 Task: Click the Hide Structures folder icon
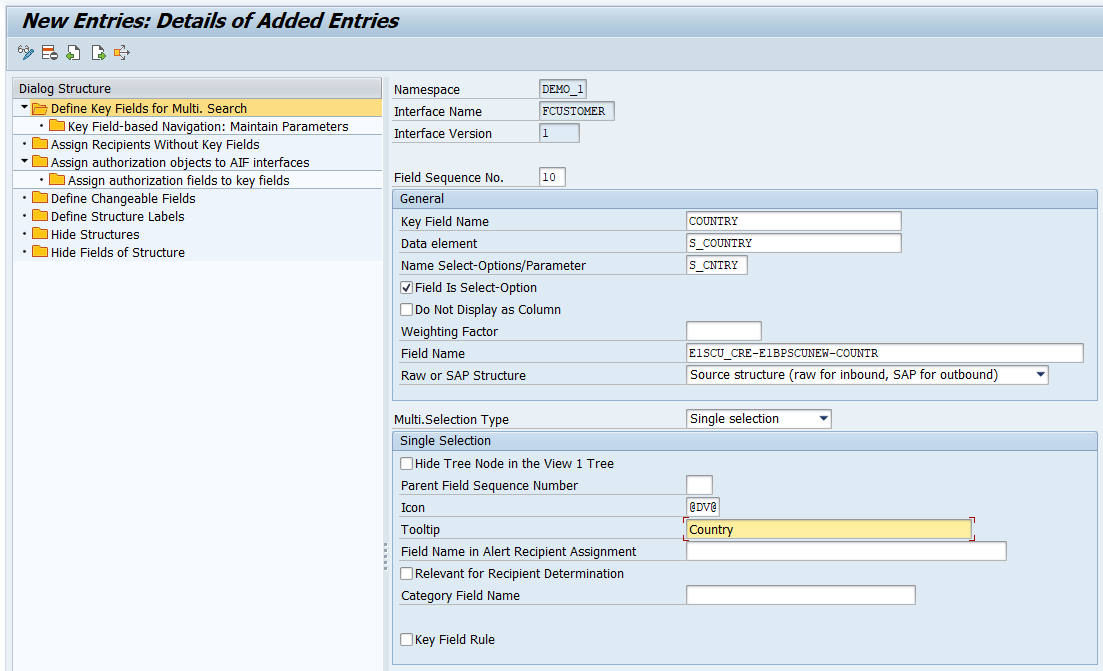pyautogui.click(x=40, y=234)
